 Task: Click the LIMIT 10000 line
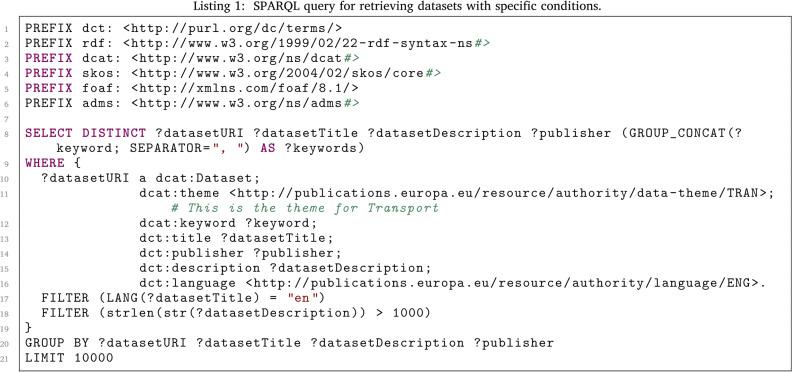pos(69,358)
